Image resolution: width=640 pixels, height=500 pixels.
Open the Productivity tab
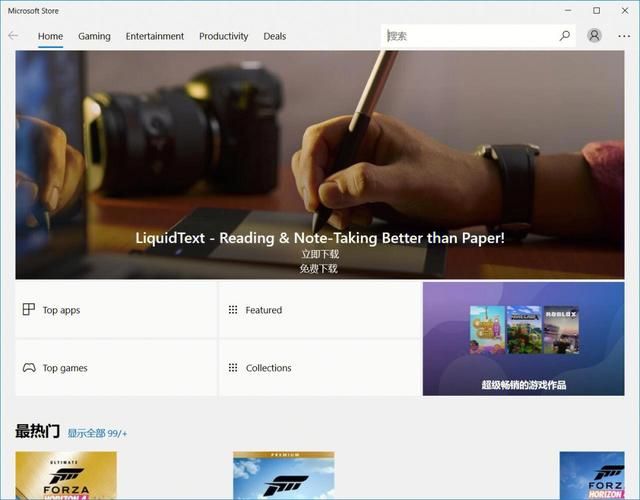click(x=223, y=36)
